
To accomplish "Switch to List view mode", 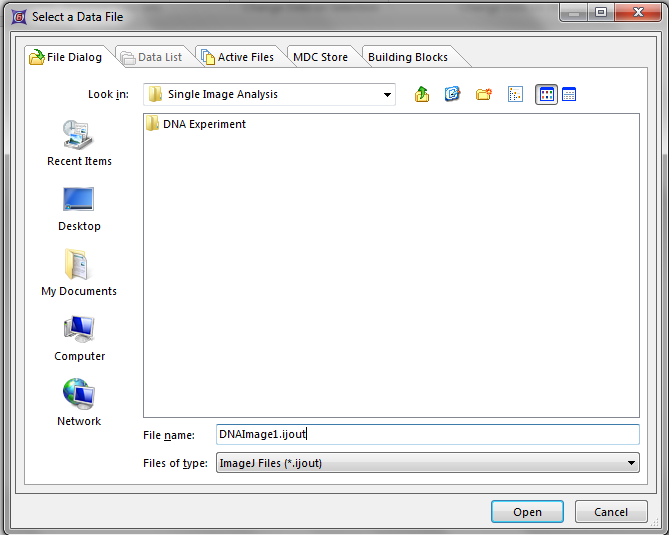I will (x=546, y=94).
